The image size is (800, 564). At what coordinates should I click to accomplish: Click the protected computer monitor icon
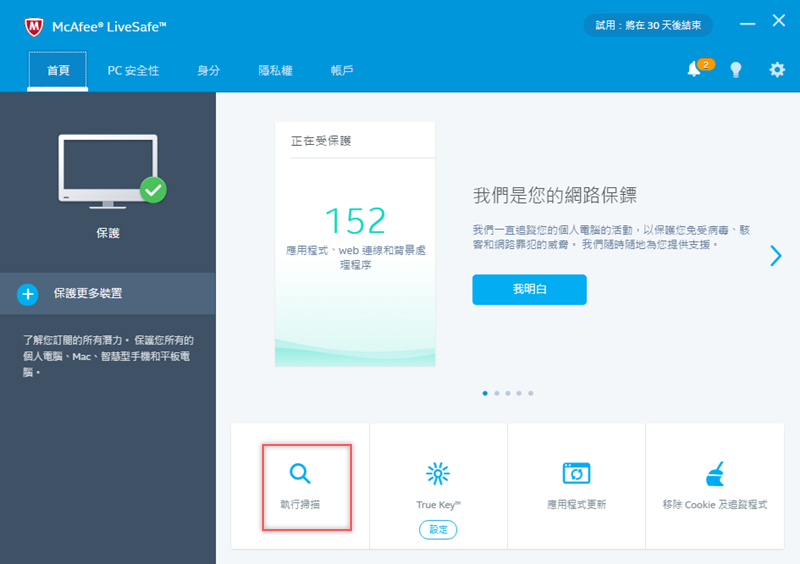point(112,171)
